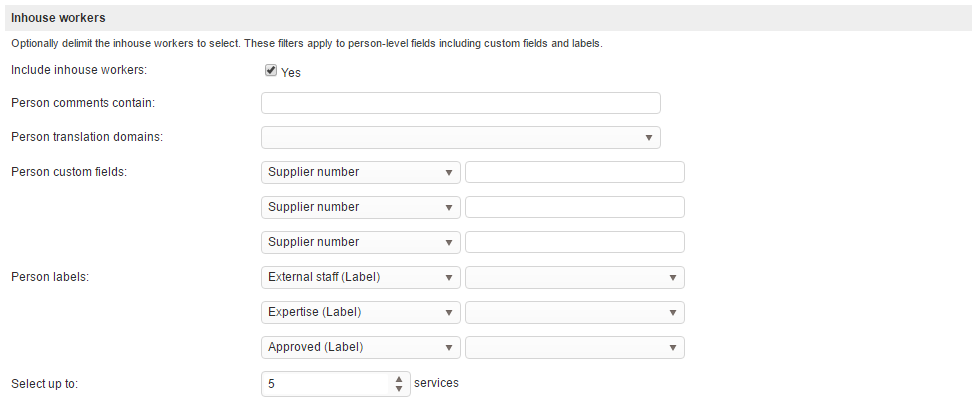Click the first custom field value input
The width and height of the screenshot is (977, 405).
[574, 172]
